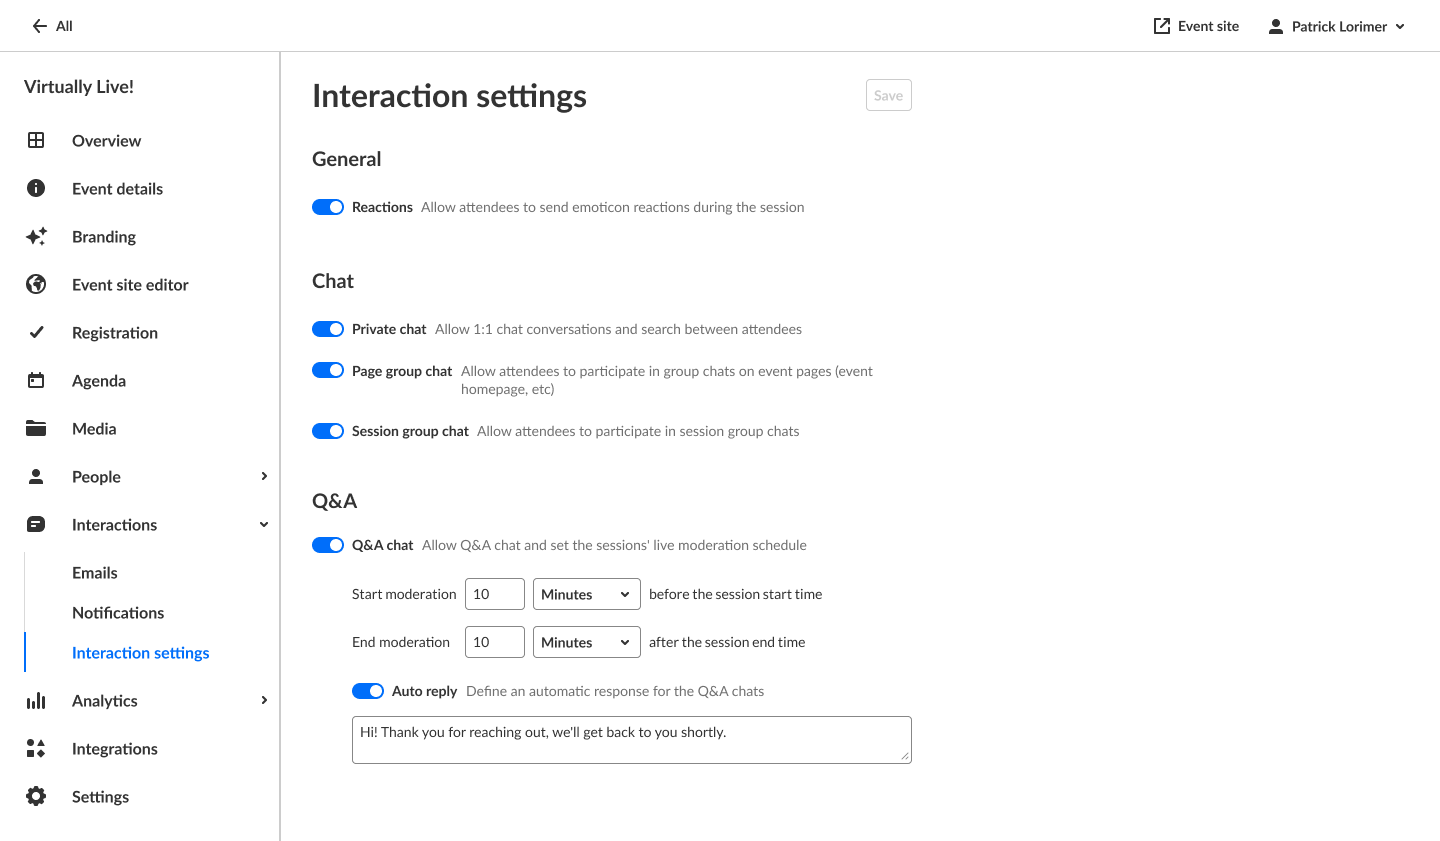Click the Agenda calendar icon

point(36,380)
